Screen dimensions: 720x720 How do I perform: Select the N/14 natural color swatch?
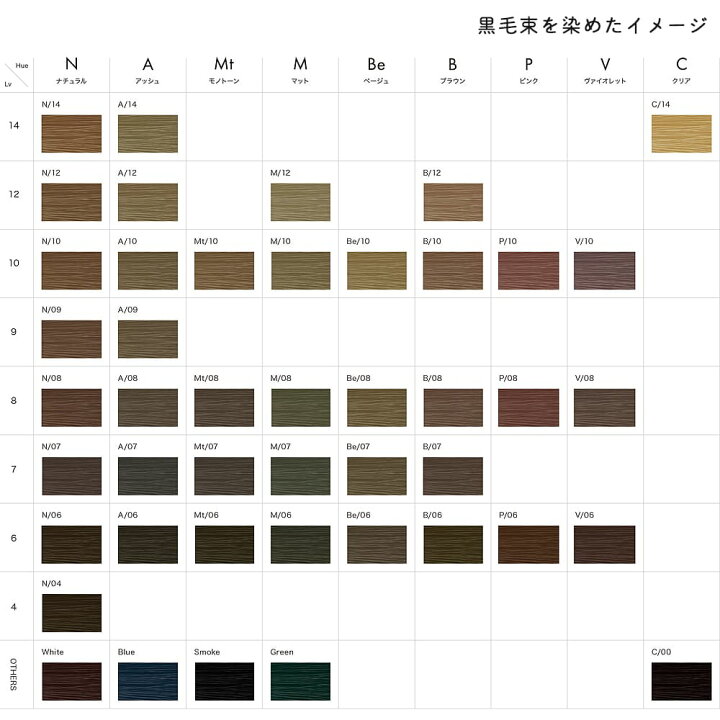click(x=71, y=134)
